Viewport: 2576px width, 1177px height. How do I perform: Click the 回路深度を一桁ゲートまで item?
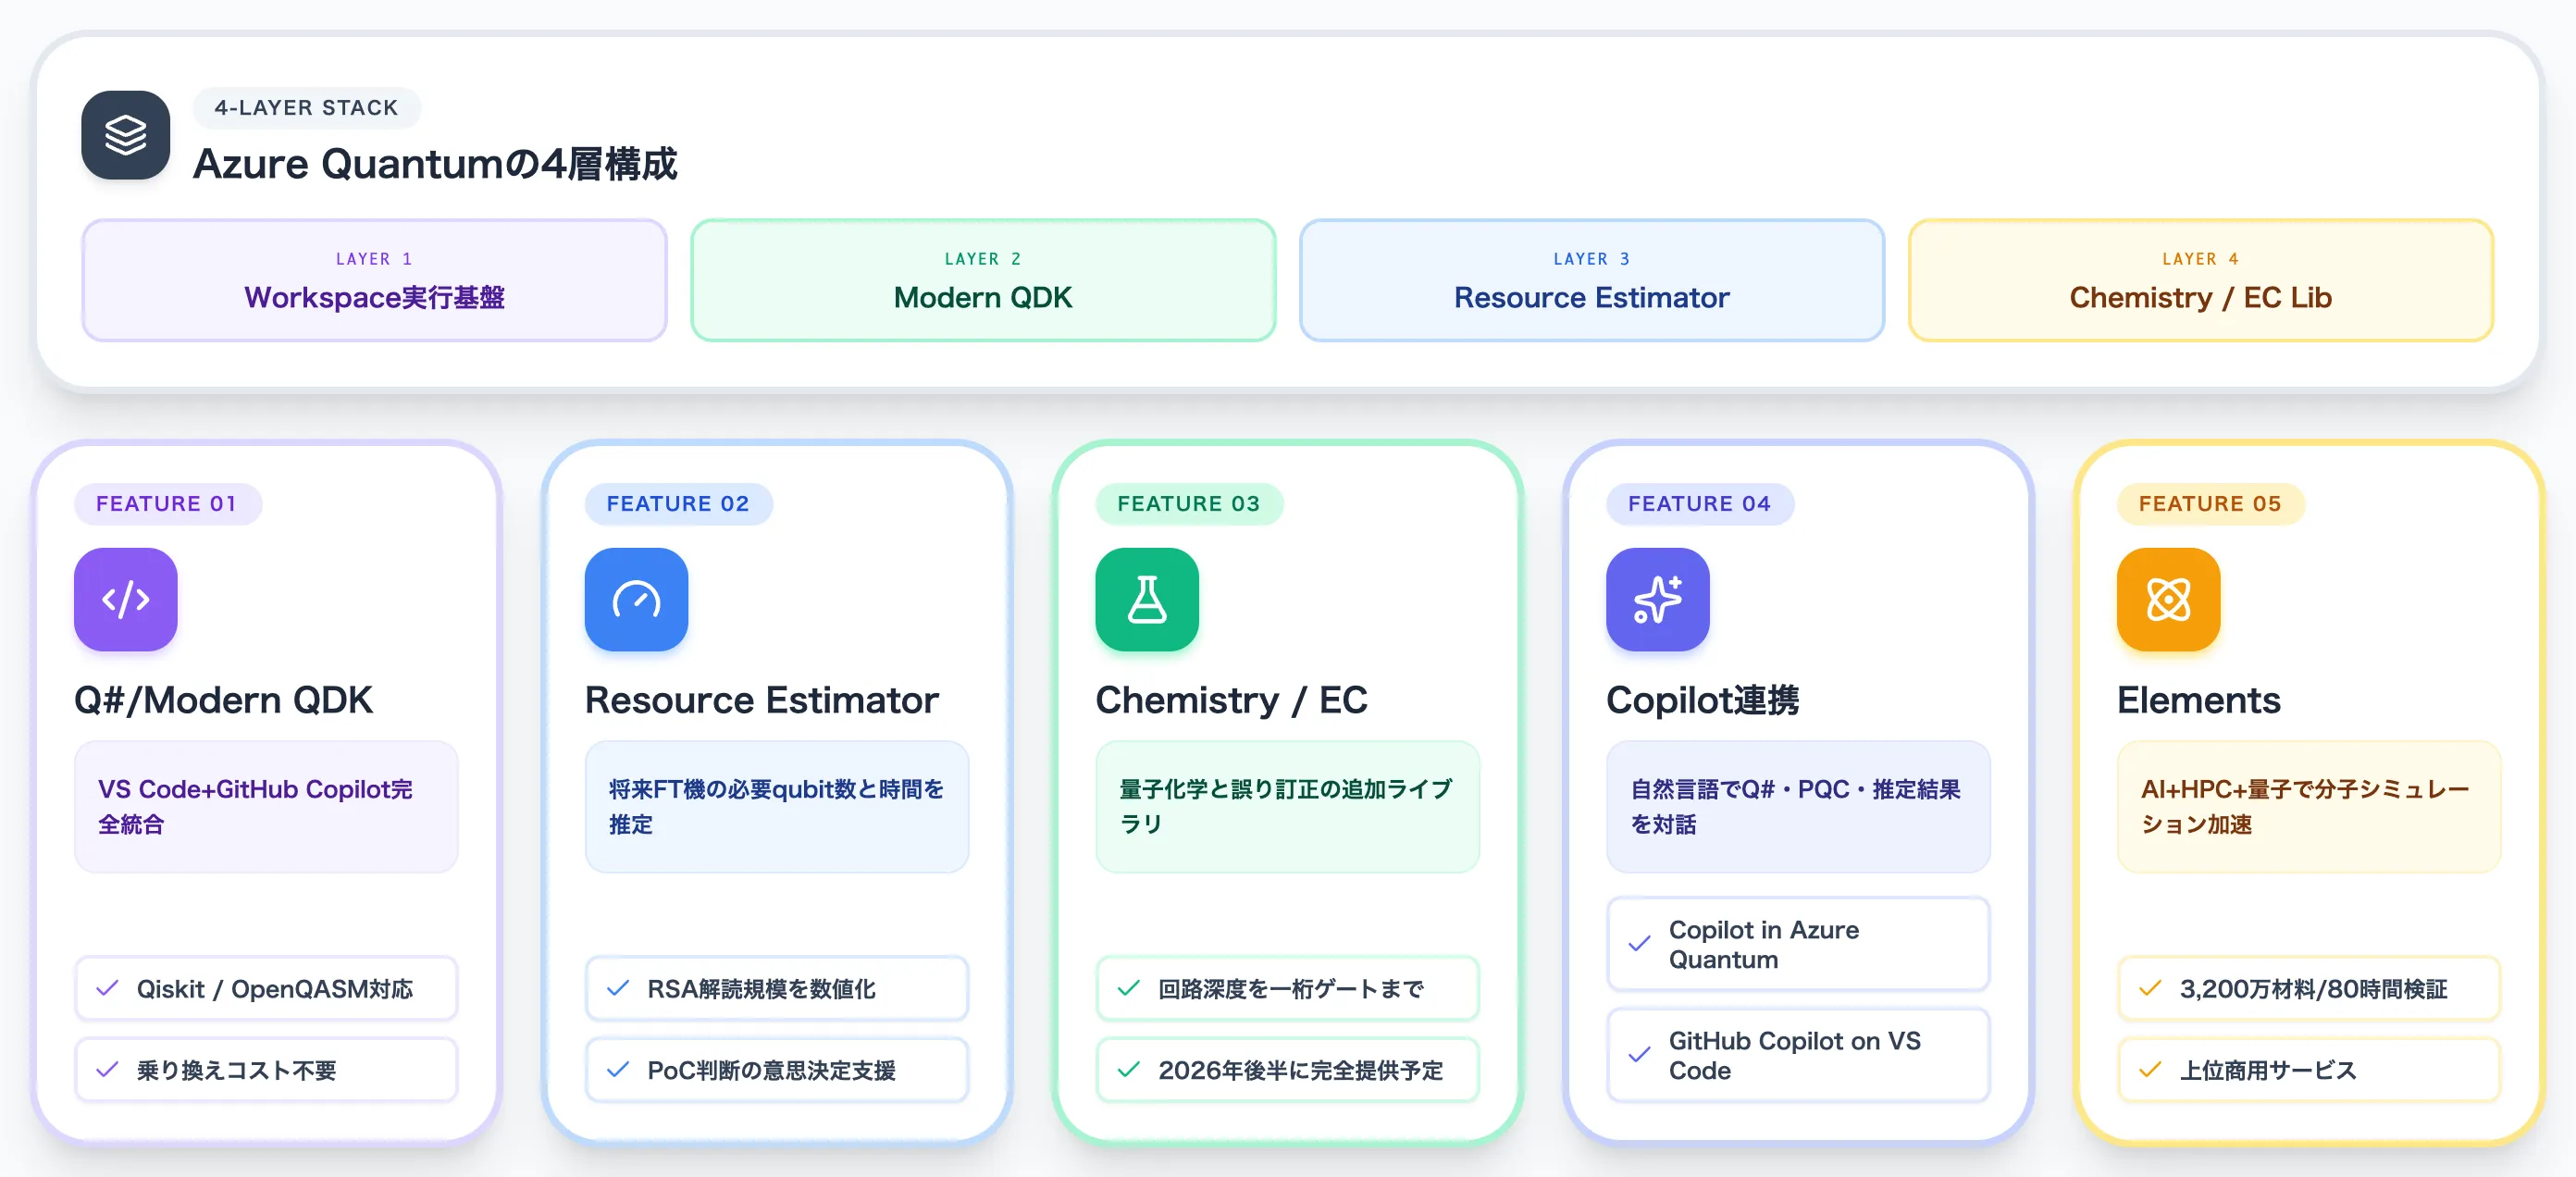[x=1288, y=988]
